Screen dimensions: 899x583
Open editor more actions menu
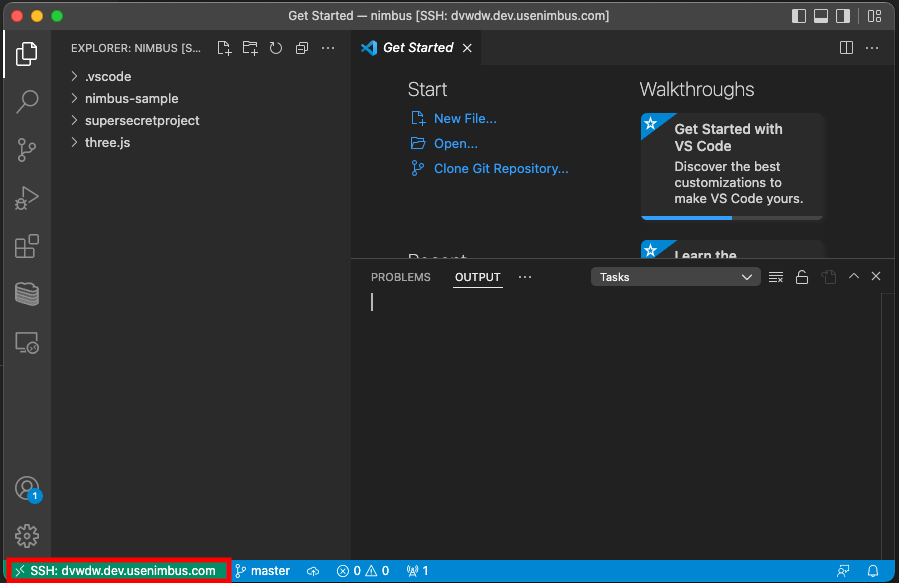click(x=872, y=48)
